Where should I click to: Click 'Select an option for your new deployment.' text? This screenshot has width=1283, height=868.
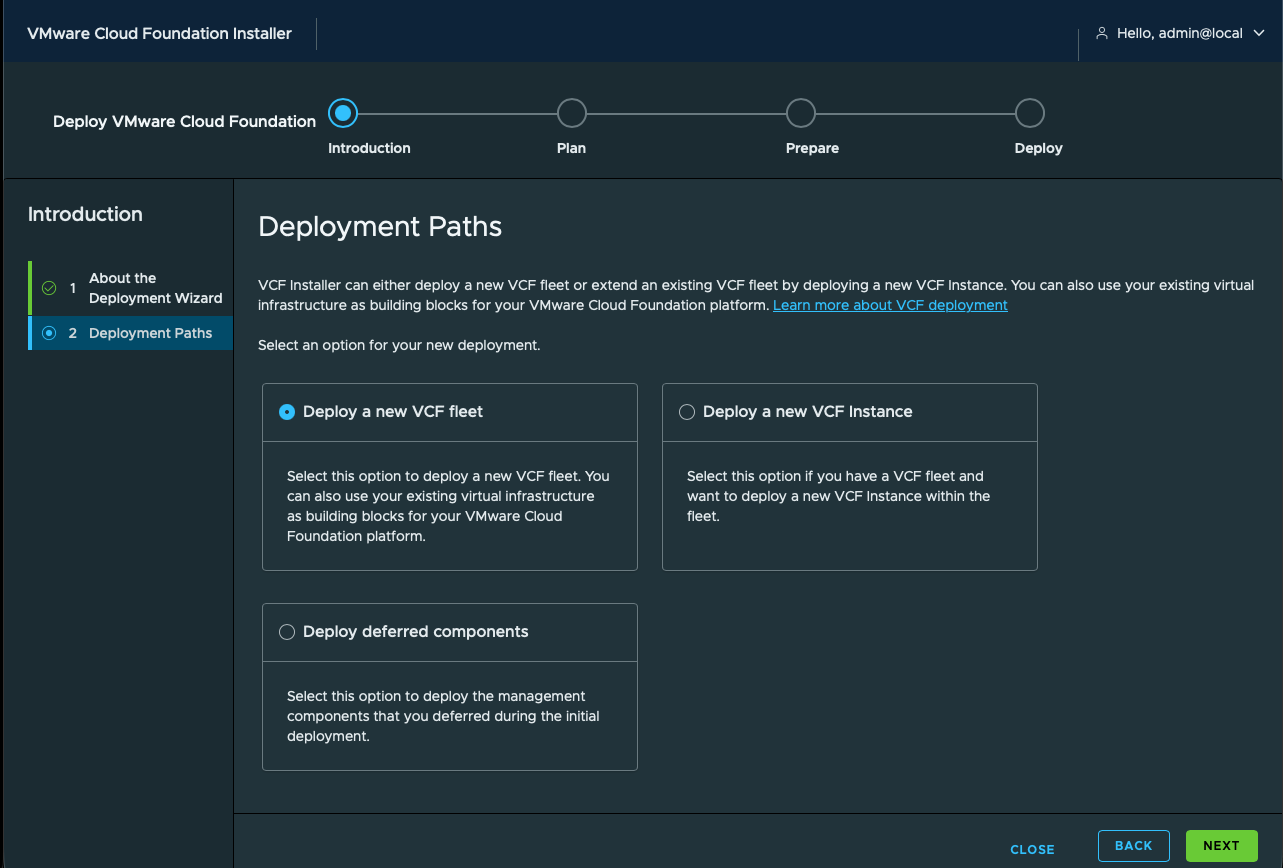point(399,345)
